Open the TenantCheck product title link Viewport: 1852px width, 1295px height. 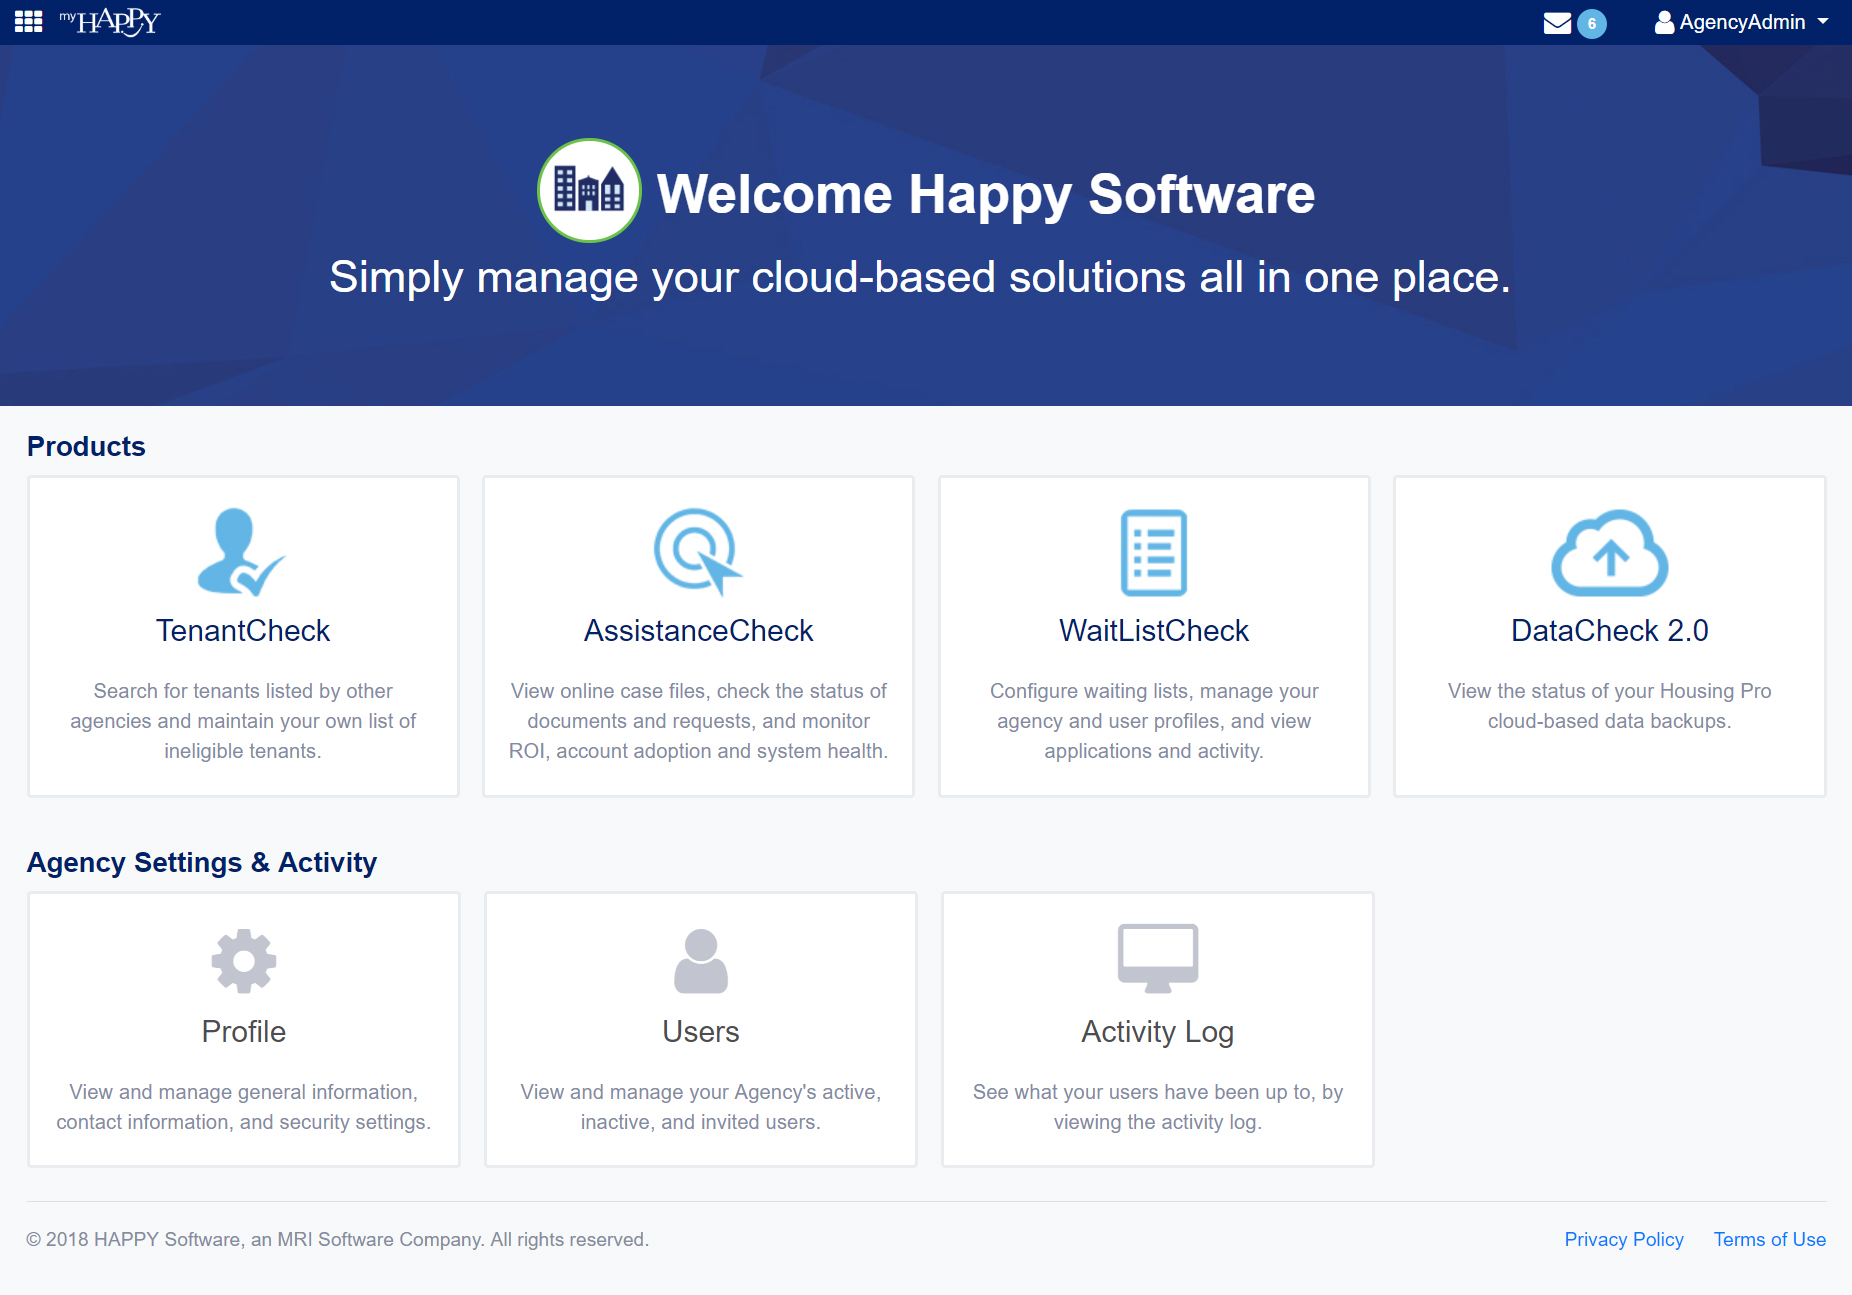(x=243, y=631)
